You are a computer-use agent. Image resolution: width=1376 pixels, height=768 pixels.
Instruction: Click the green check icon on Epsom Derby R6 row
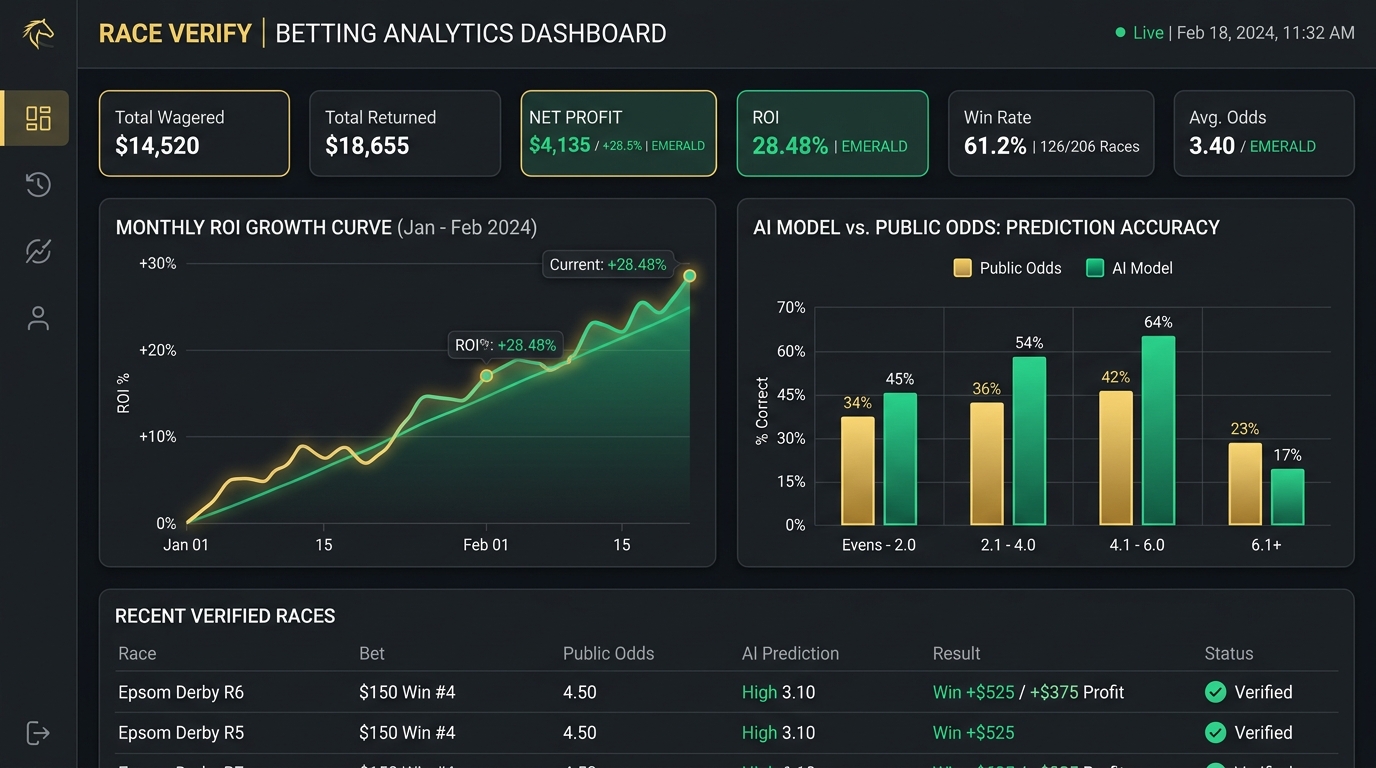[1215, 692]
